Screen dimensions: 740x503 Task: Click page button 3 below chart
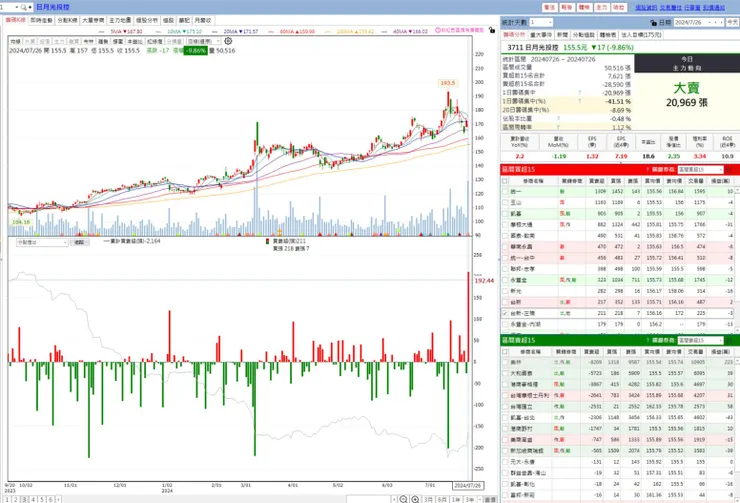pyautogui.click(x=25, y=499)
